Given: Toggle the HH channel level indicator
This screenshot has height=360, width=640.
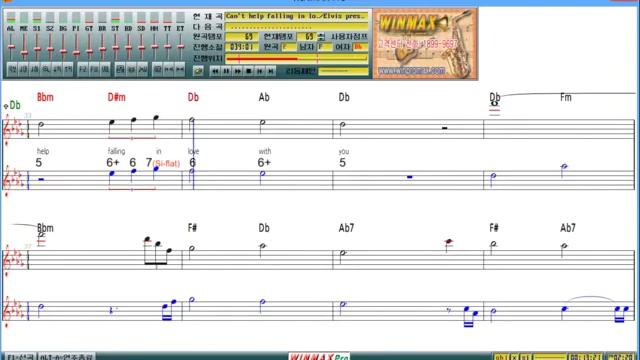Looking at the screenshot, I should 155,18.
